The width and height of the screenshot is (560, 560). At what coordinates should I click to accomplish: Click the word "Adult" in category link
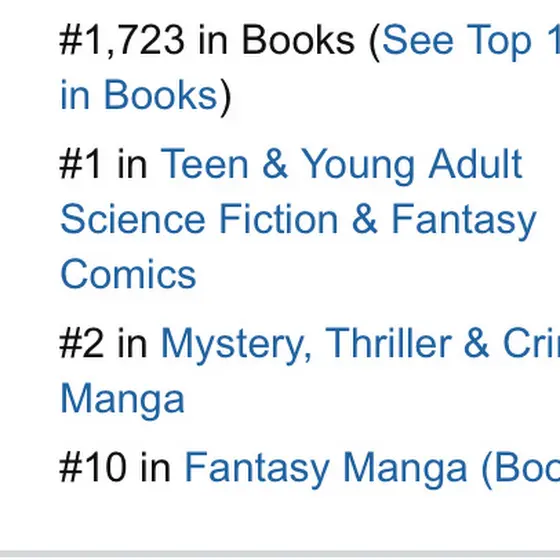(x=475, y=164)
